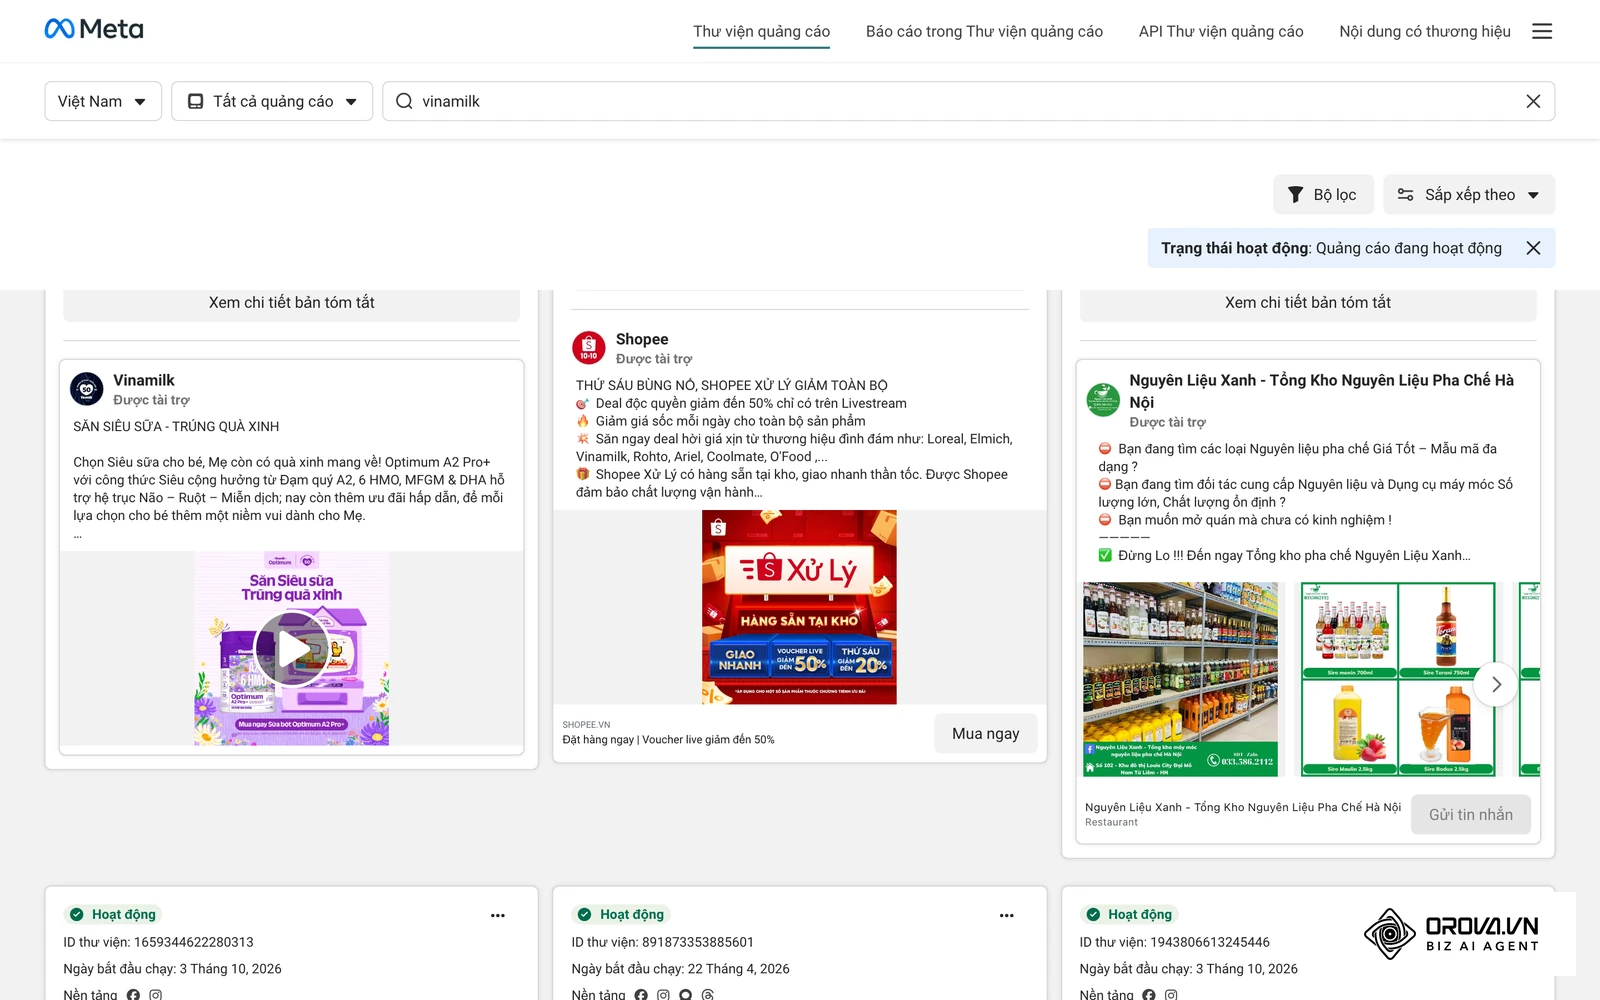Open the Vinamilk advertiser name link

[144, 380]
